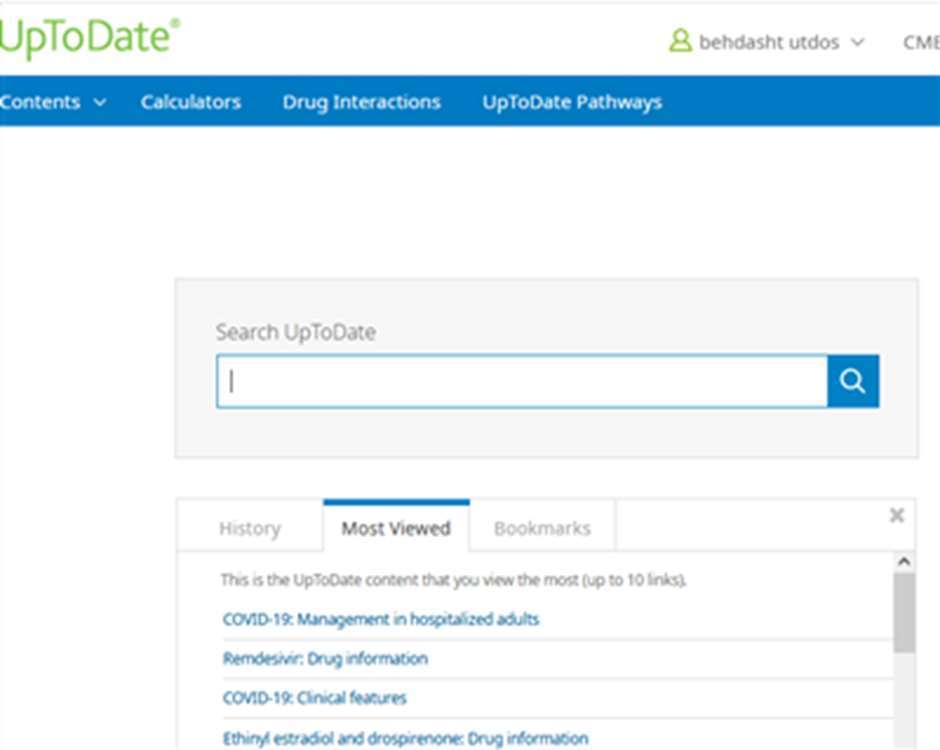Open Ethinyl estradiol and drospirenone link
This screenshot has height=750, width=940.
[405, 738]
